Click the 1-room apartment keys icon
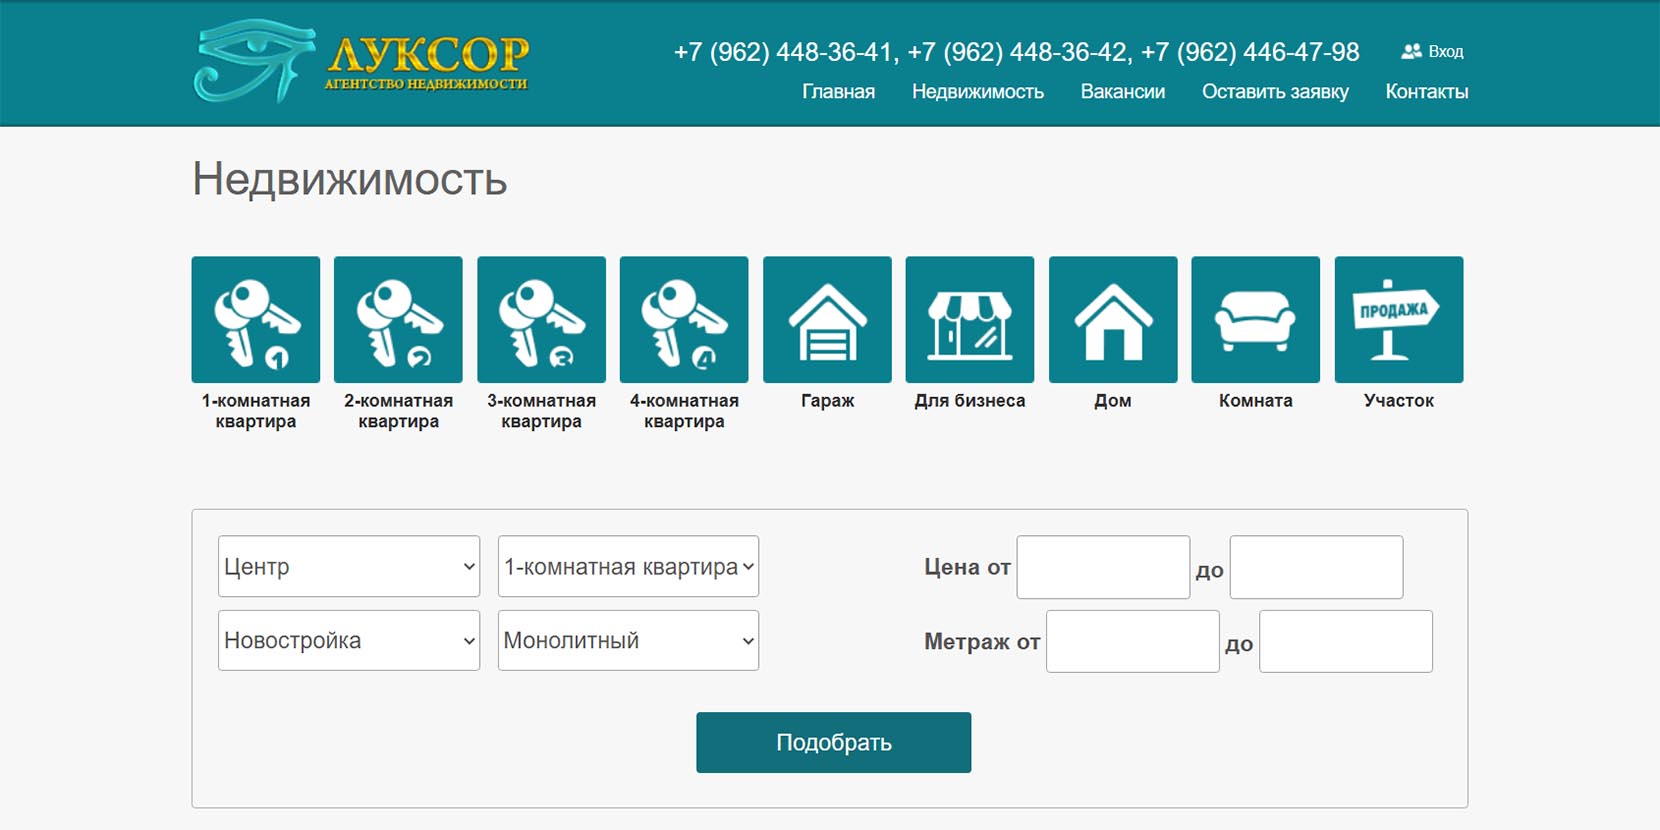Screen dimensions: 1660x830 [256, 320]
